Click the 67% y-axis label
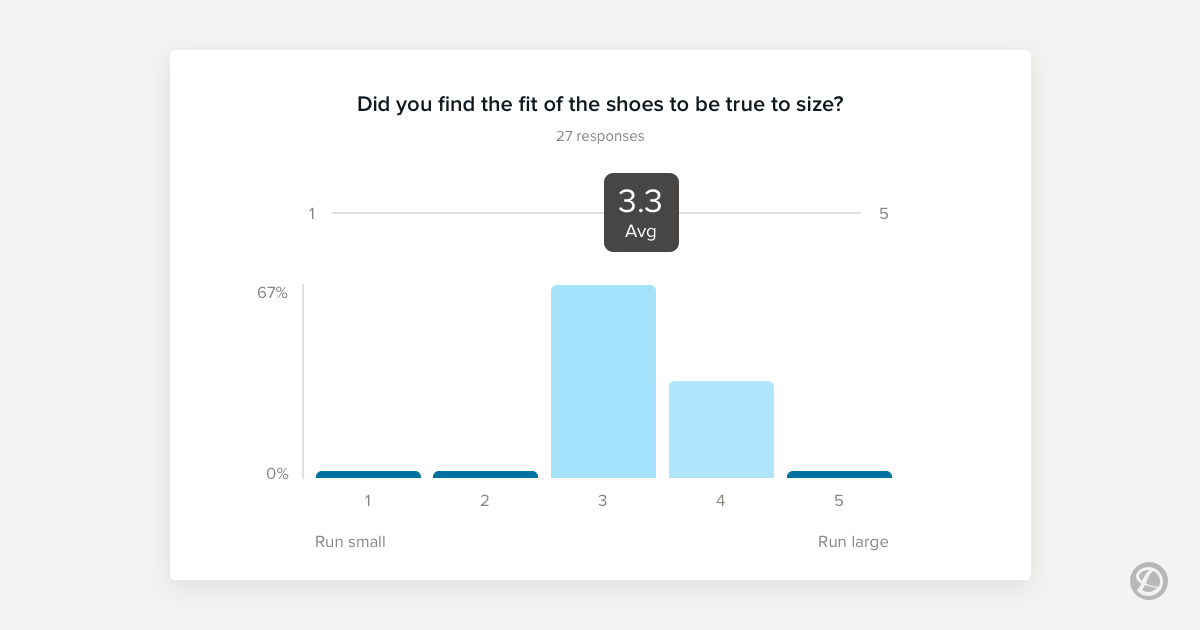 pos(272,293)
